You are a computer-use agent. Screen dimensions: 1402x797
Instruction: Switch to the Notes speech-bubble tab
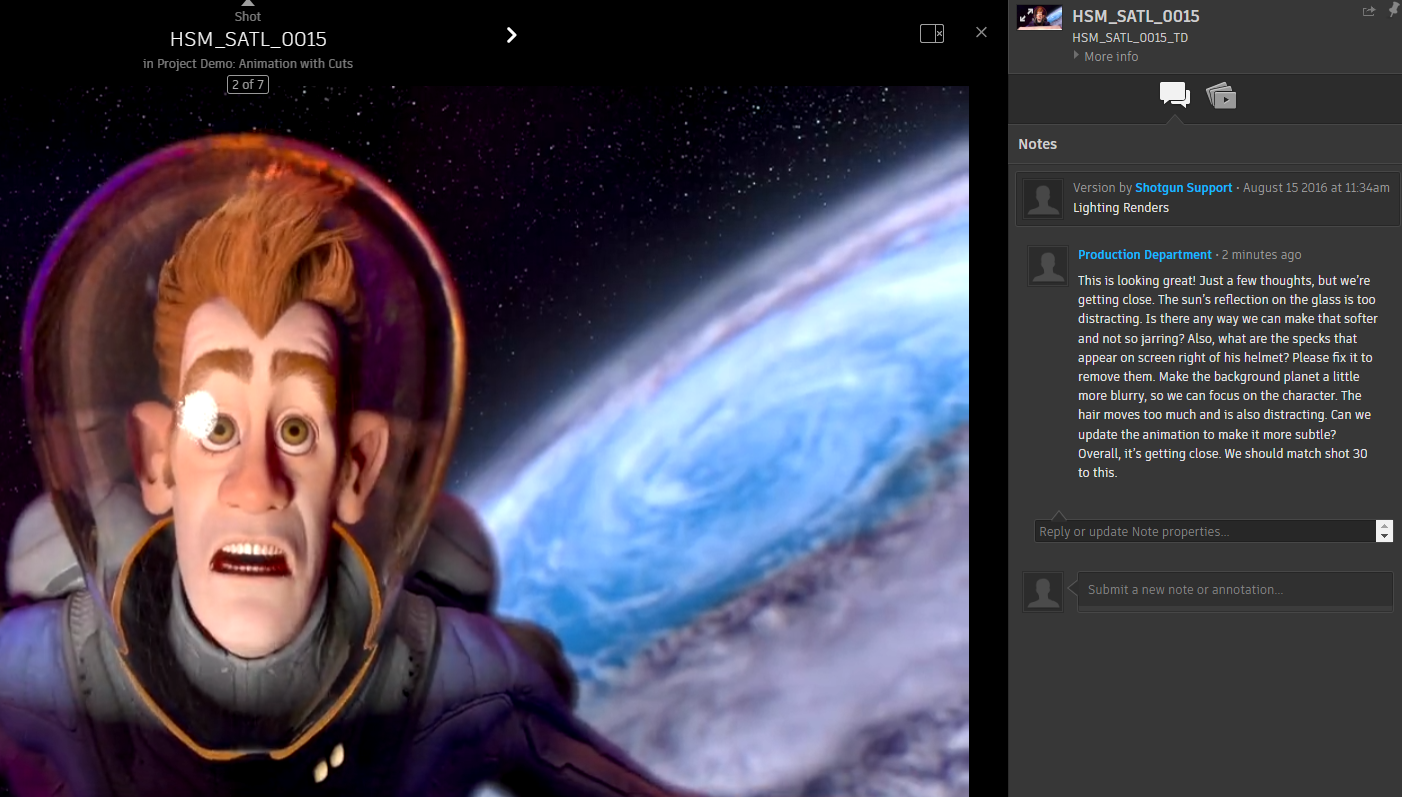pos(1174,95)
